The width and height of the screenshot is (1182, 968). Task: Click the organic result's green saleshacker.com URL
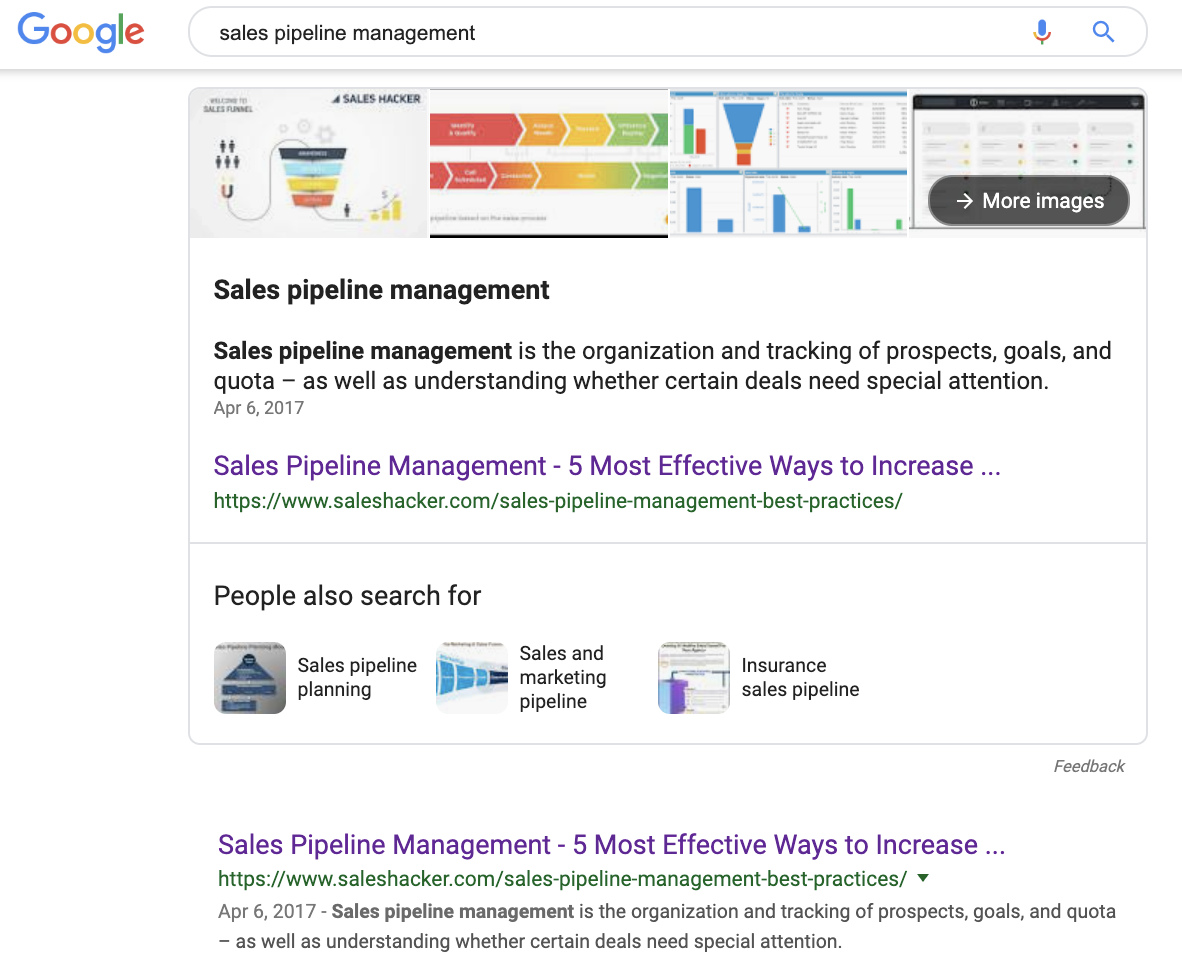coord(562,879)
